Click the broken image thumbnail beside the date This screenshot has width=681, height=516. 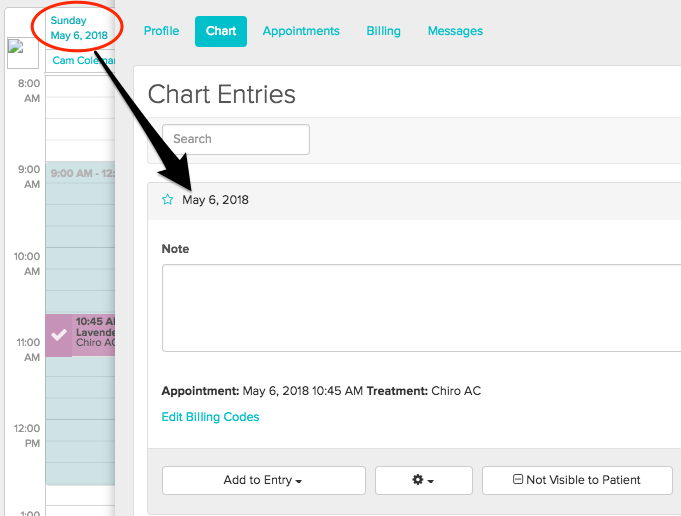(22, 52)
